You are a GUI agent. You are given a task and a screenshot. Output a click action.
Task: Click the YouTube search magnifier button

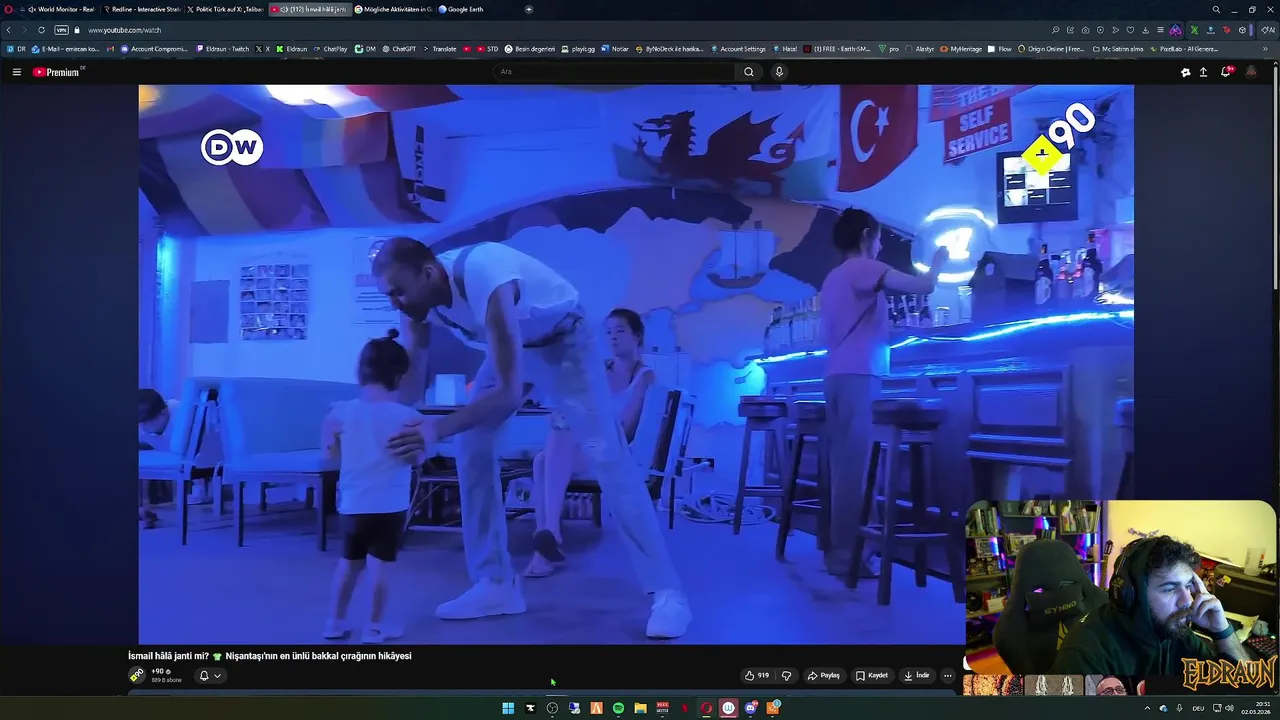pos(748,72)
